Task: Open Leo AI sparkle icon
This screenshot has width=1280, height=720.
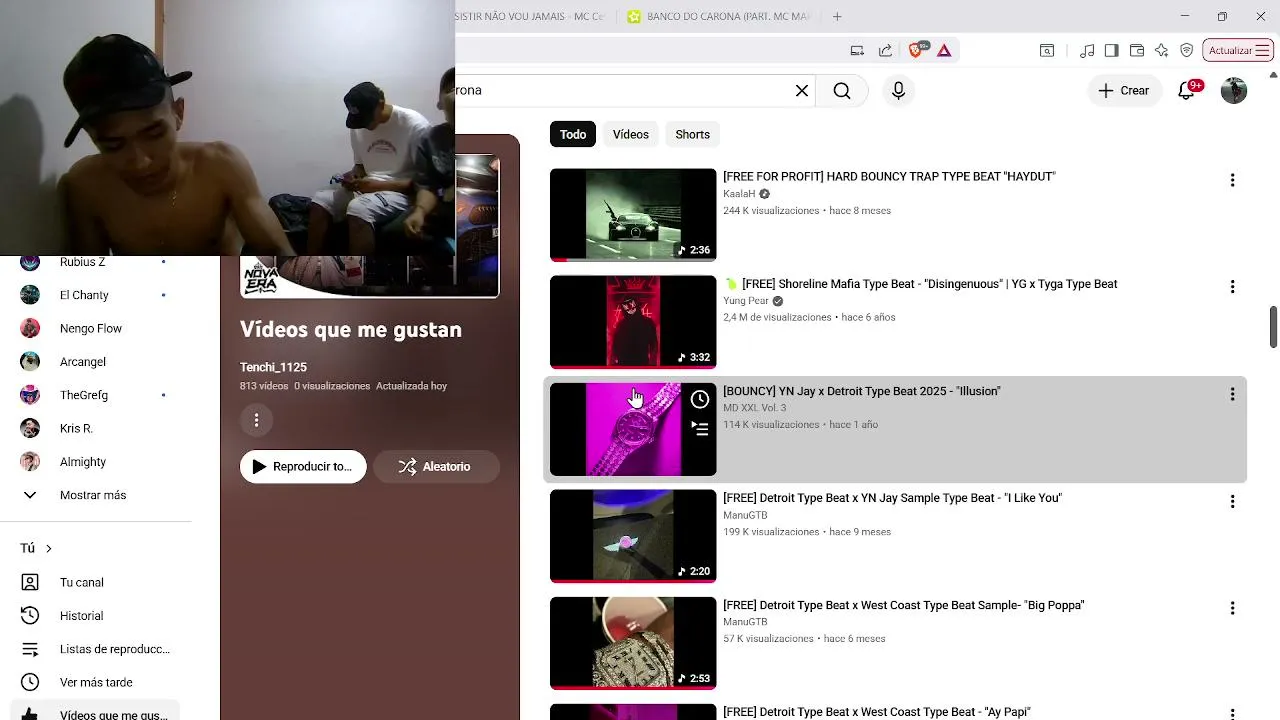Action: click(x=1161, y=50)
